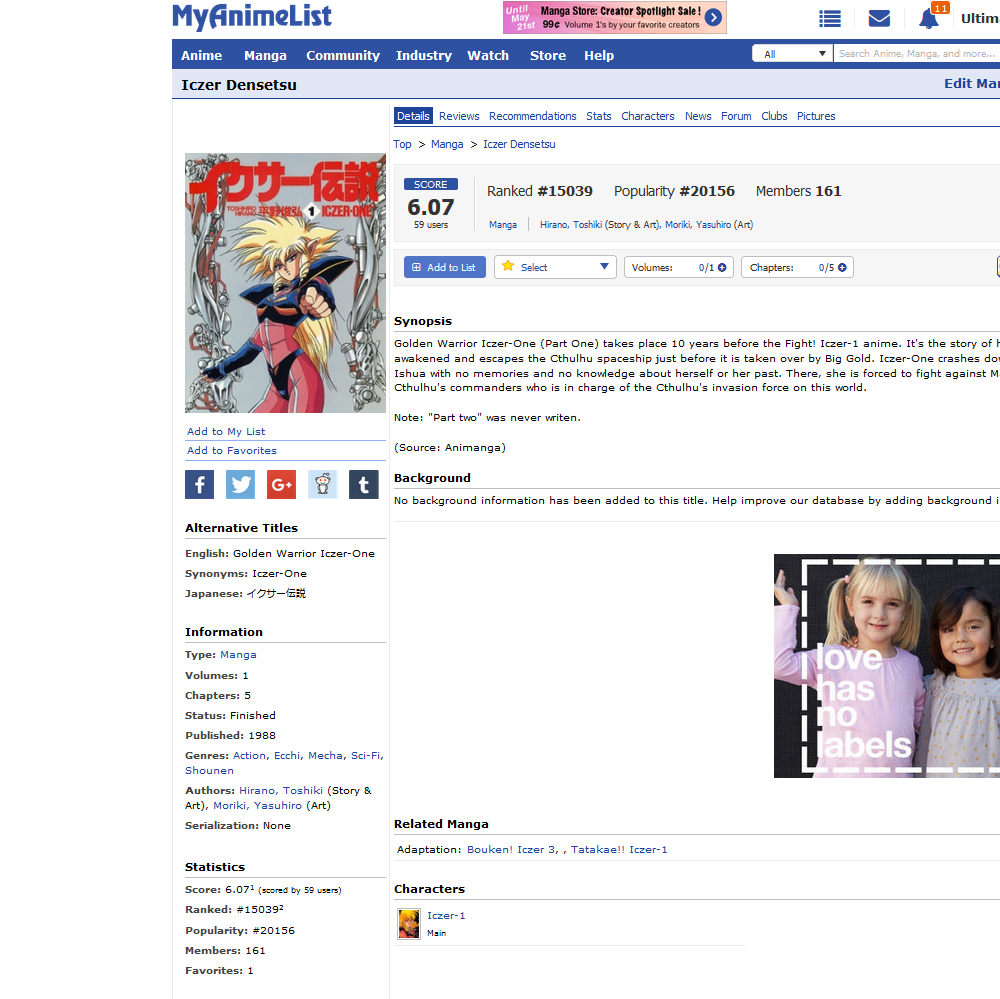Open the MyAnimeList home logo
The image size is (1000, 999).
252,17
